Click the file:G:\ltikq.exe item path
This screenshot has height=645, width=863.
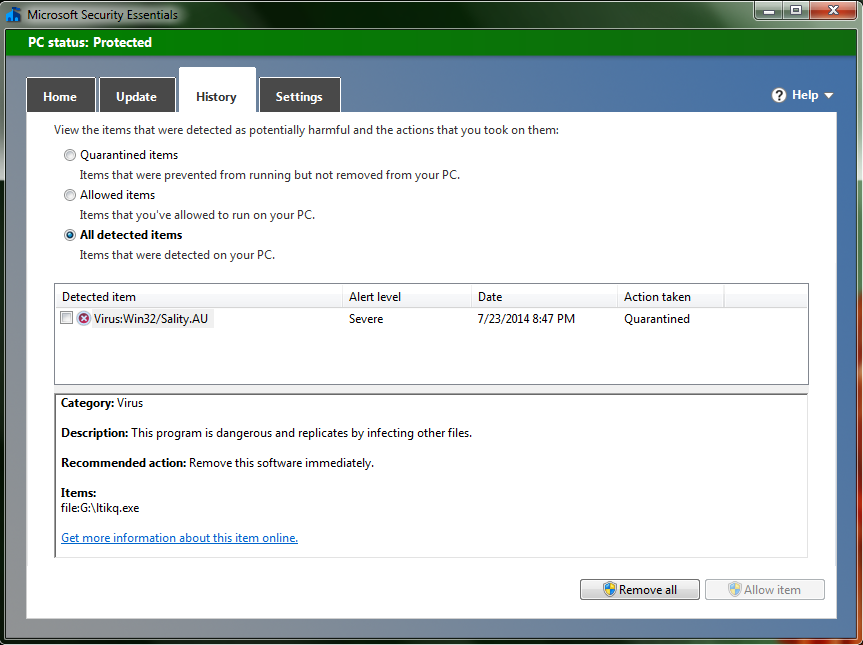(100, 507)
